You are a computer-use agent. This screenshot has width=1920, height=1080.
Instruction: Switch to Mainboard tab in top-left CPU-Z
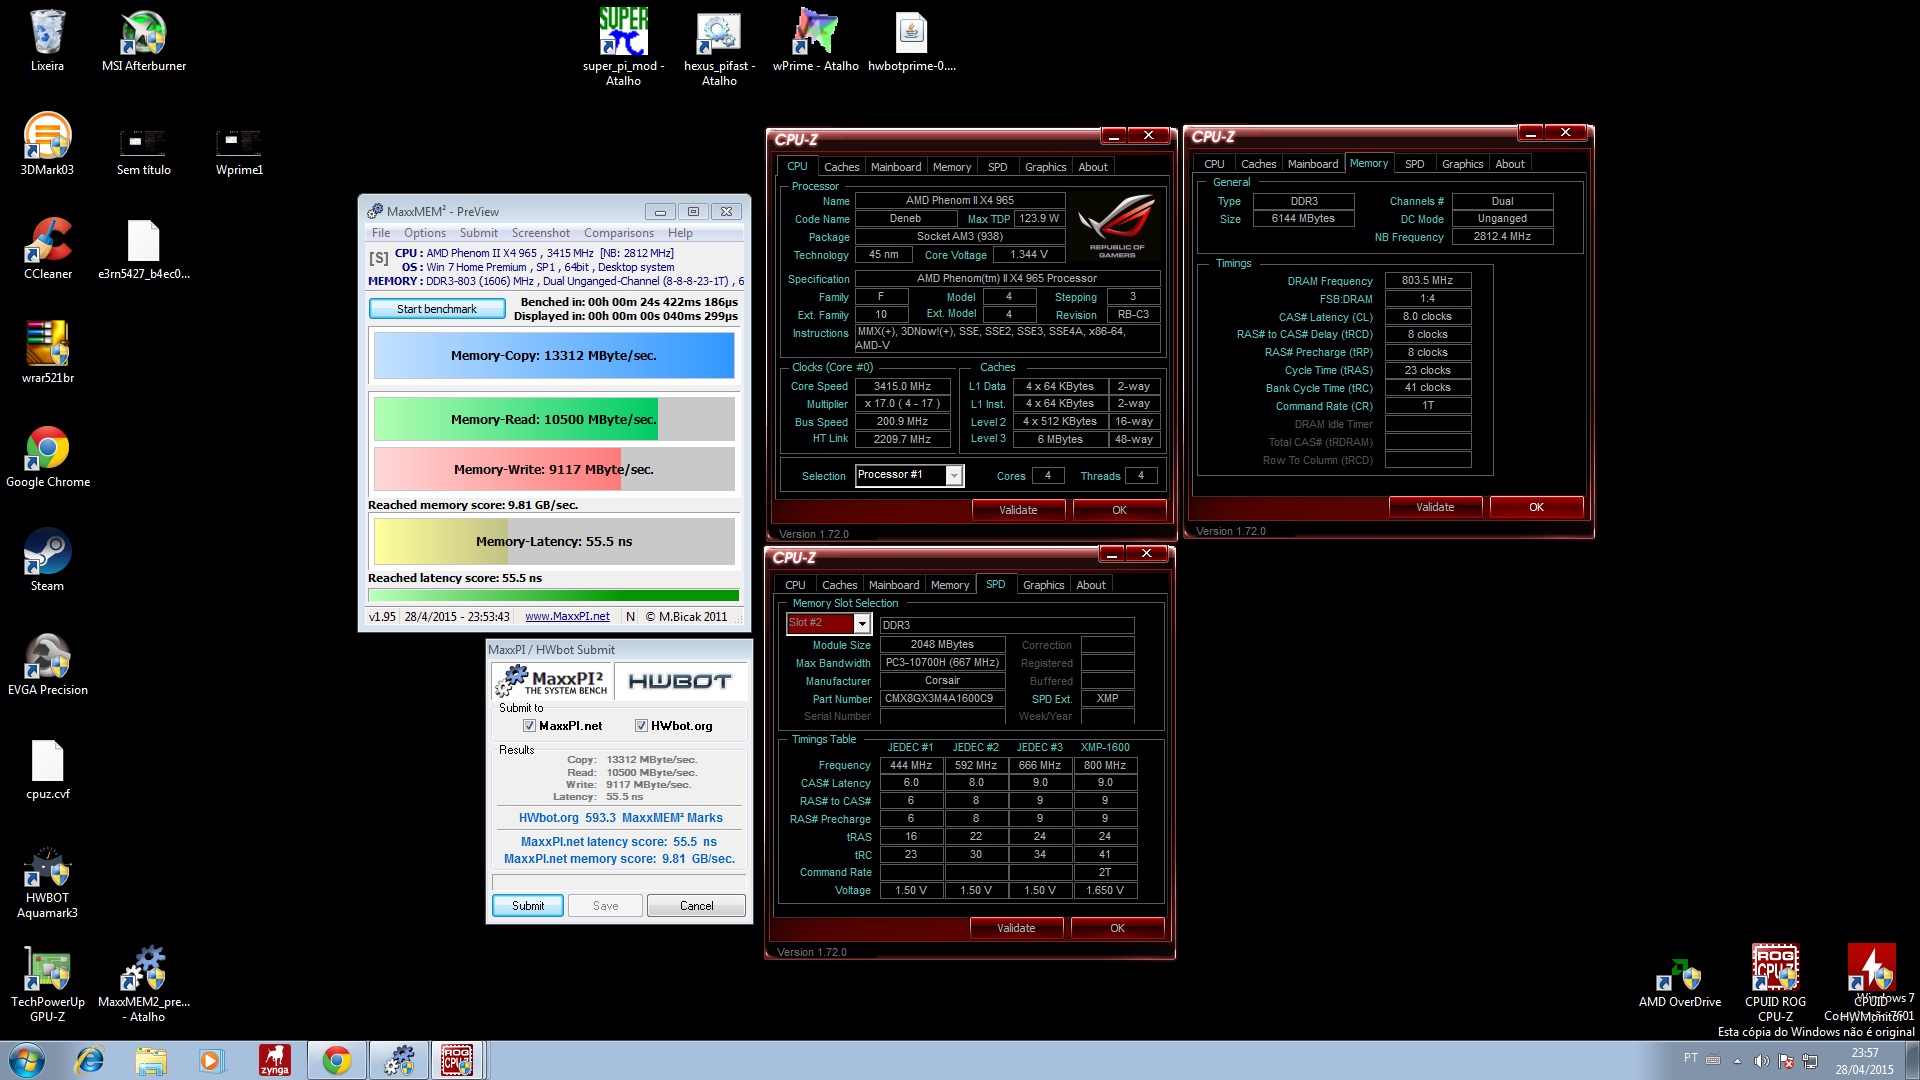tap(896, 167)
